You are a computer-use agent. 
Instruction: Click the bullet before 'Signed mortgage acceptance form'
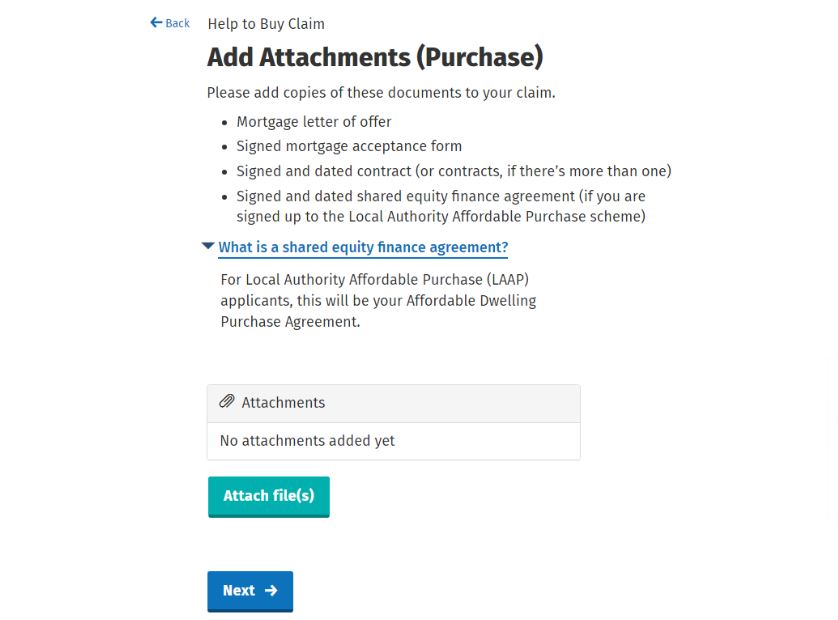coord(224,147)
